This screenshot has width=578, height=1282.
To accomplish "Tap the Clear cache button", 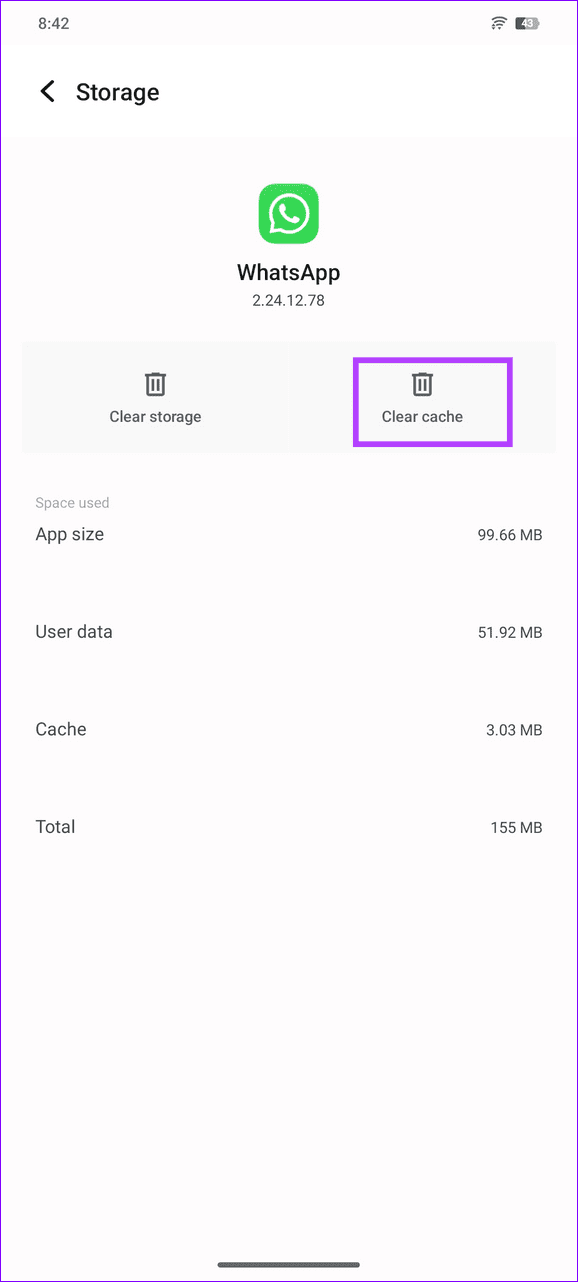I will pos(421,416).
